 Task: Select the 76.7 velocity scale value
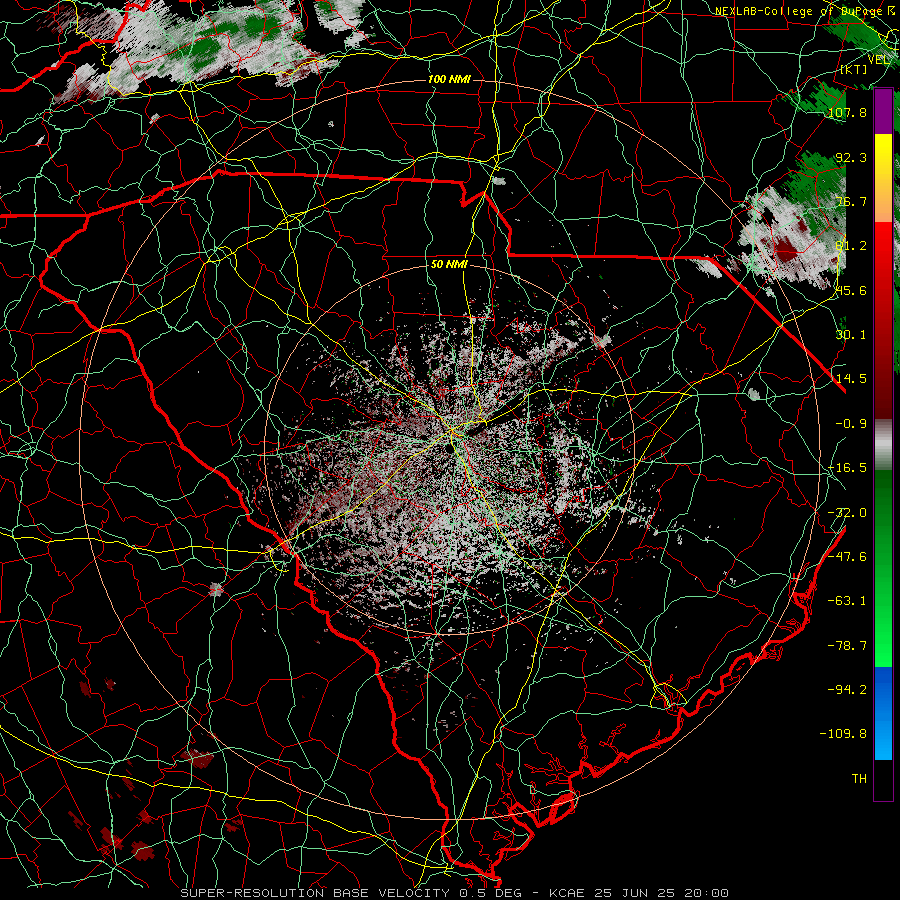[851, 201]
